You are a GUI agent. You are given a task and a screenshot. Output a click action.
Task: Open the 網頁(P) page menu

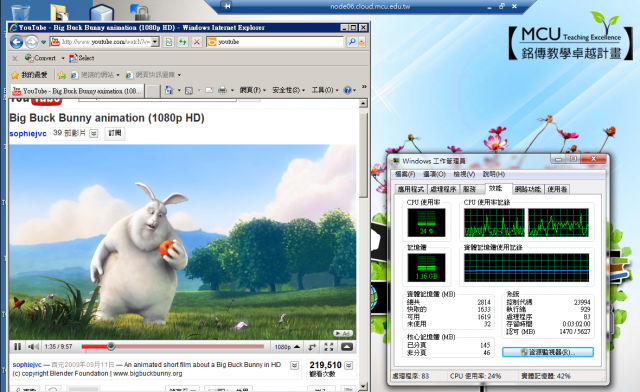252,90
